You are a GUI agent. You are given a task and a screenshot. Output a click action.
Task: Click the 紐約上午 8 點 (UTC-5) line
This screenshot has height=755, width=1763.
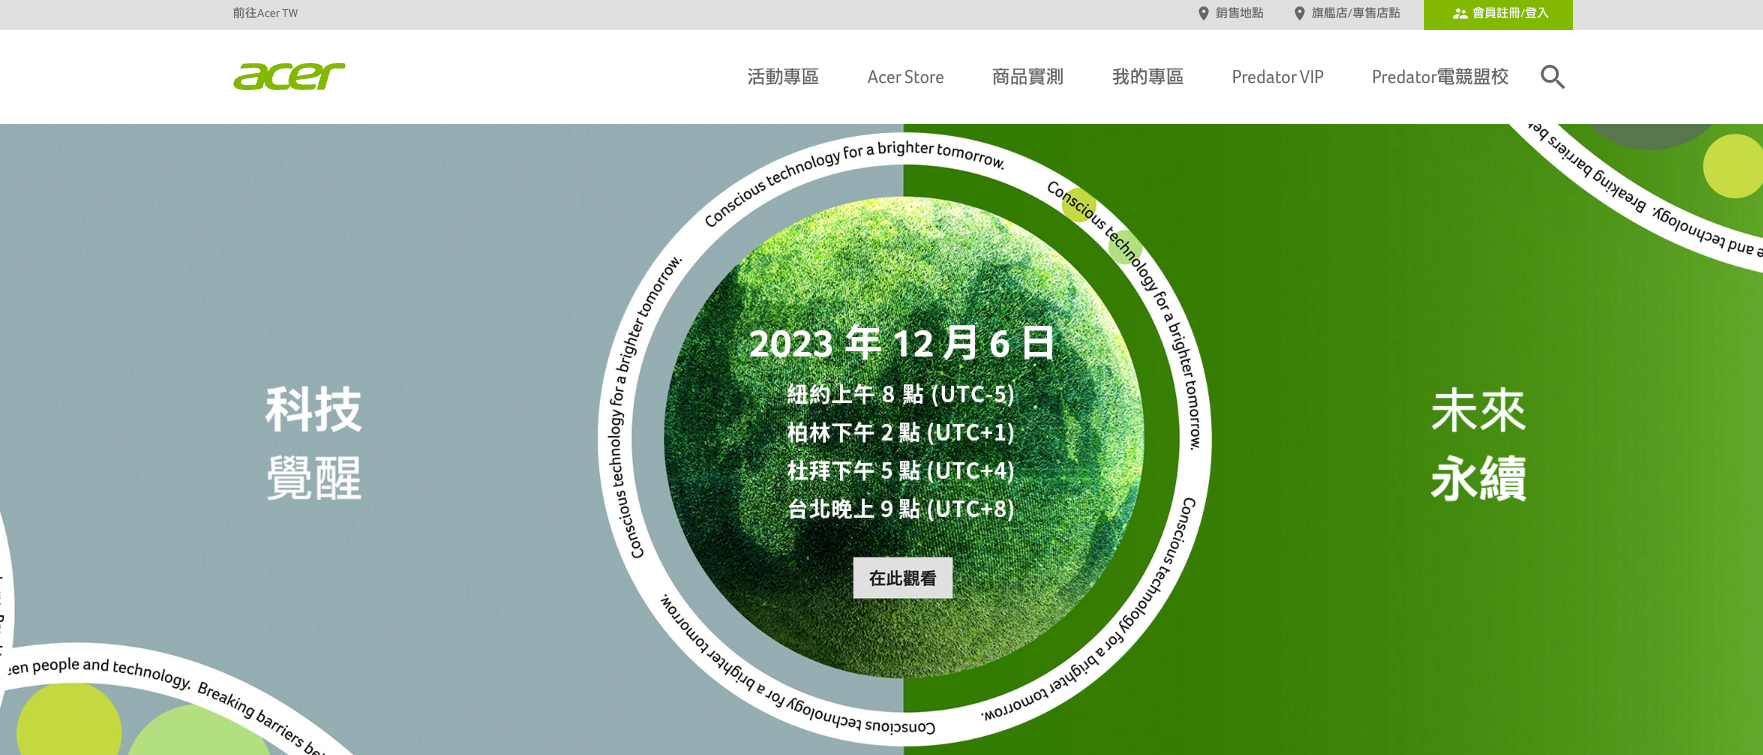pos(901,394)
